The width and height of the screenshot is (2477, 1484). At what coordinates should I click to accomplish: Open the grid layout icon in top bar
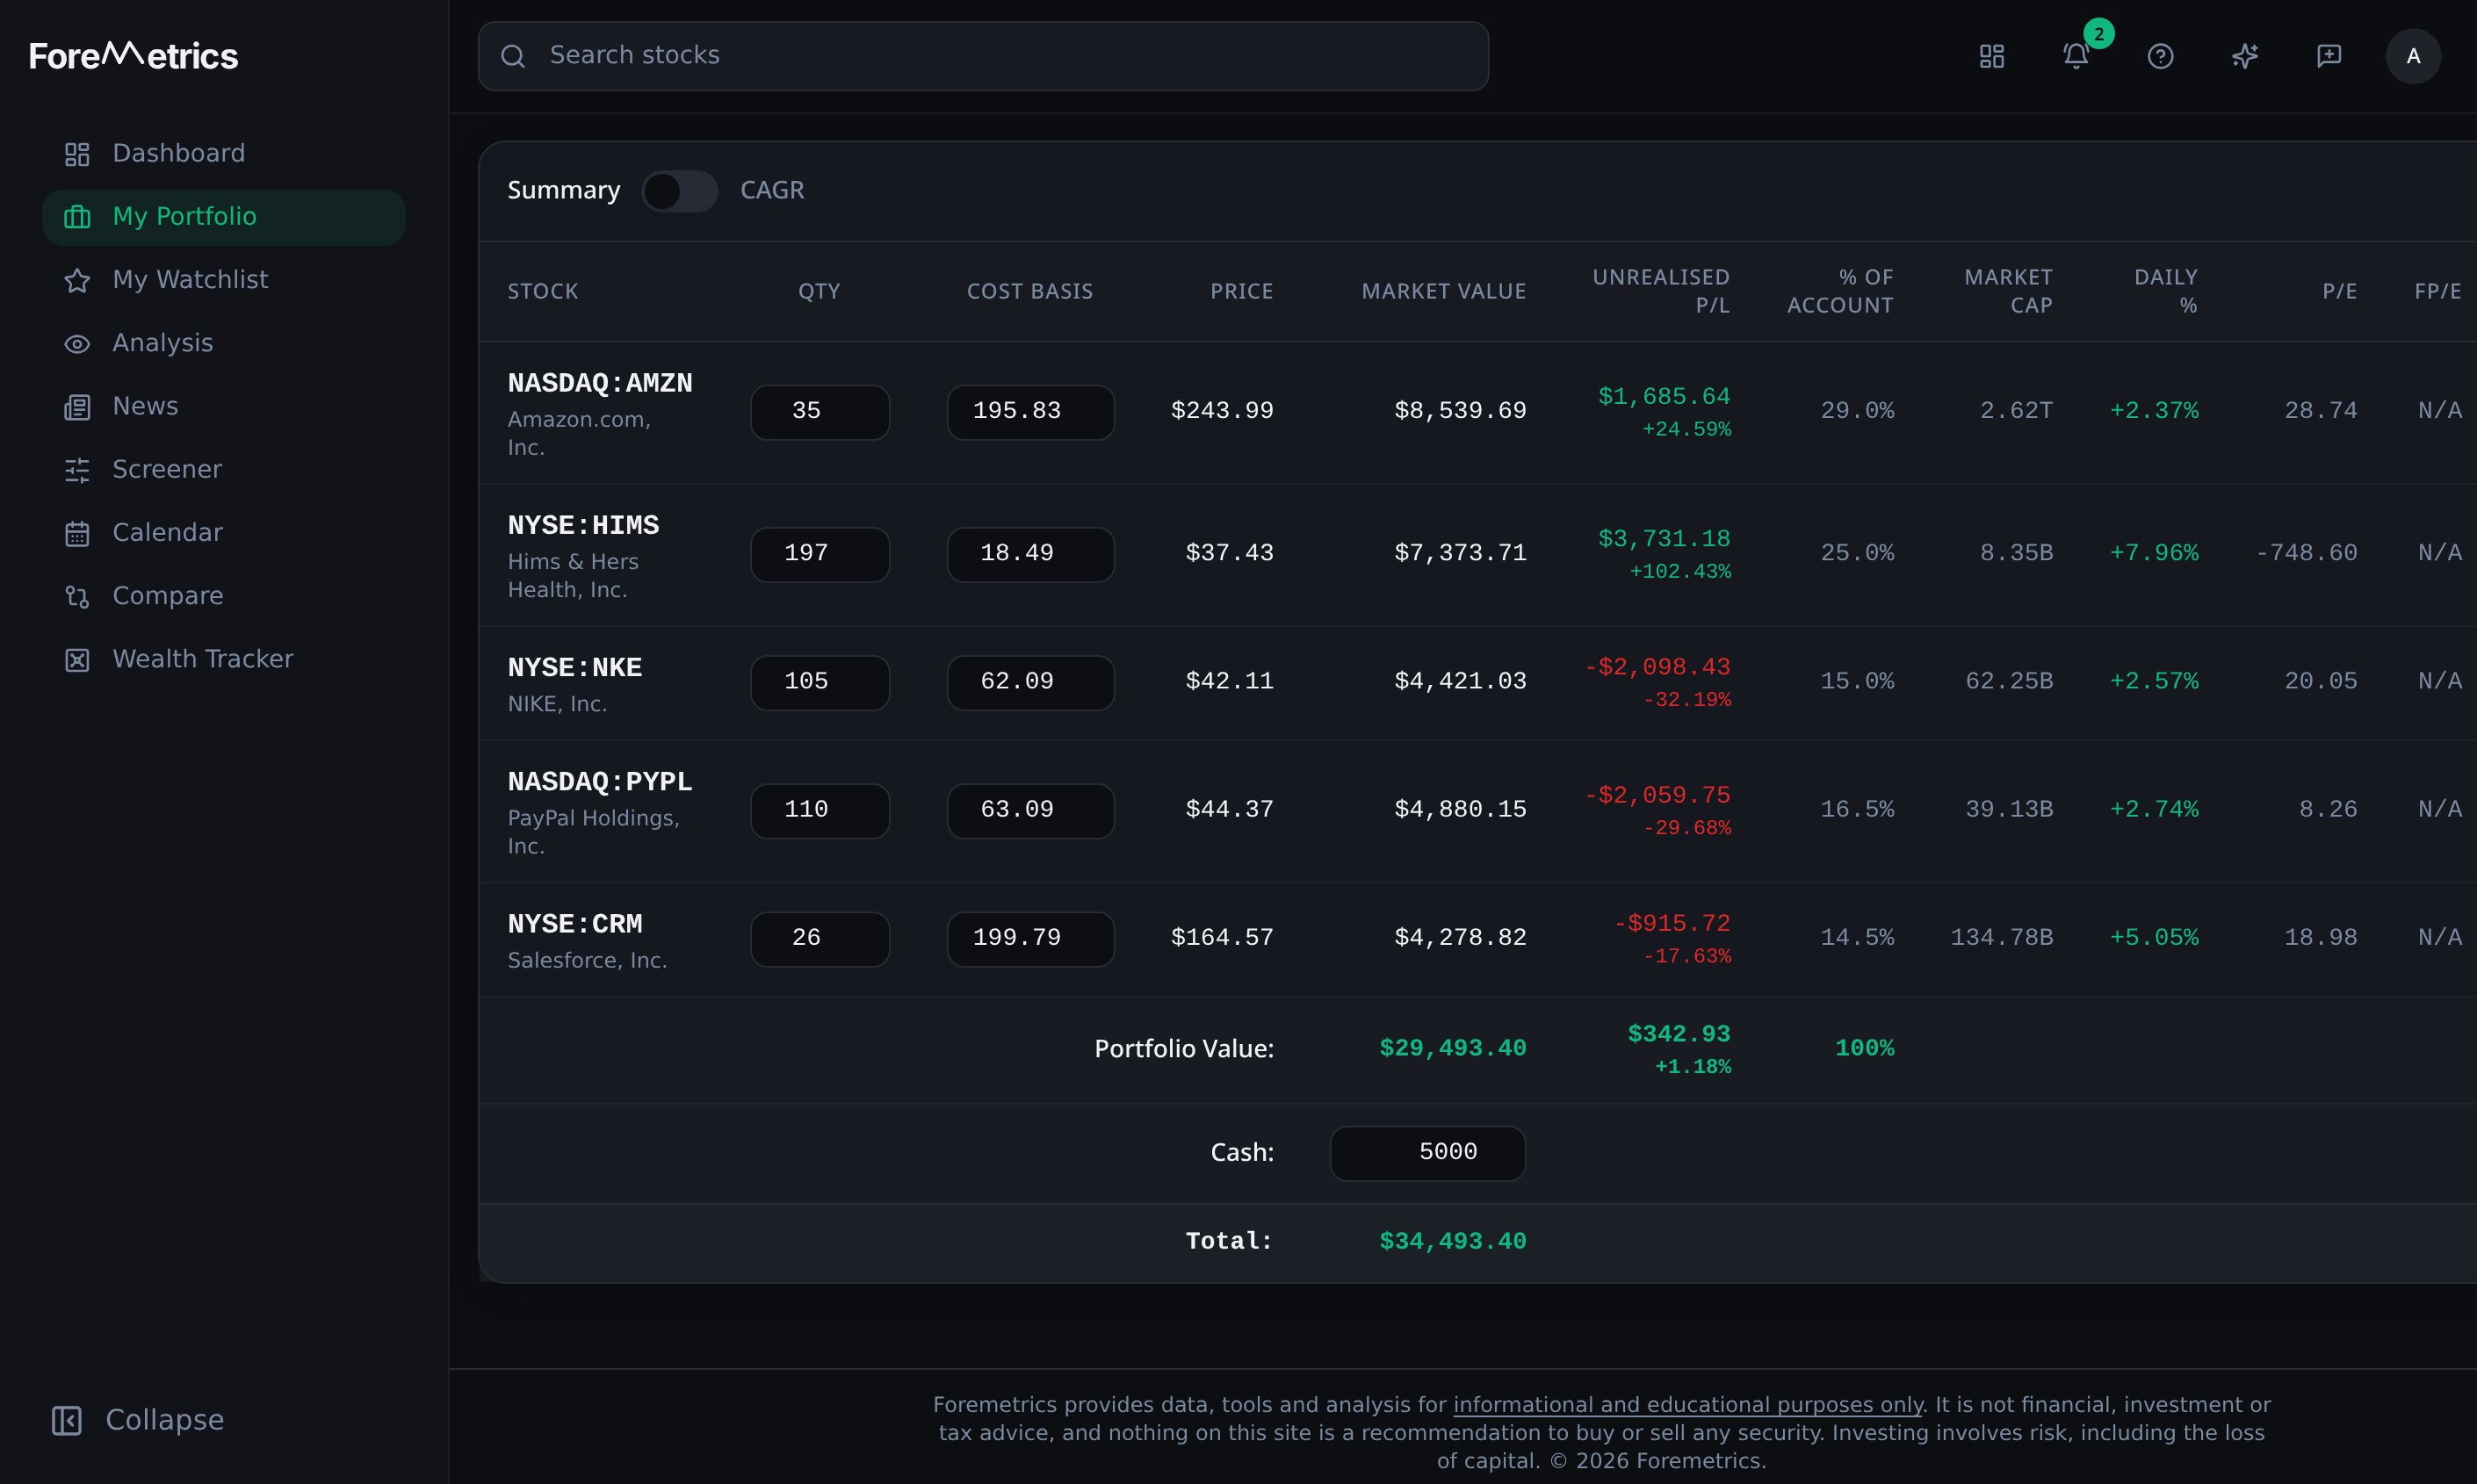click(1992, 56)
